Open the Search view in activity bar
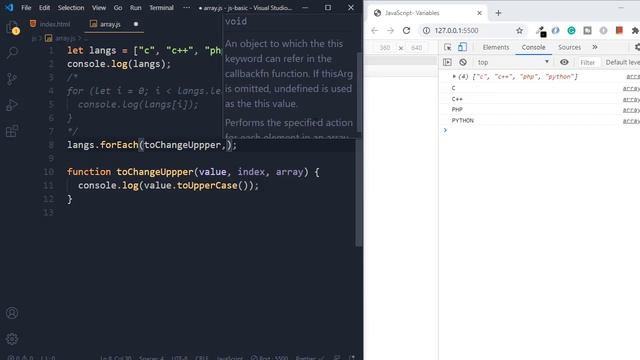The image size is (640, 360). 12,52
